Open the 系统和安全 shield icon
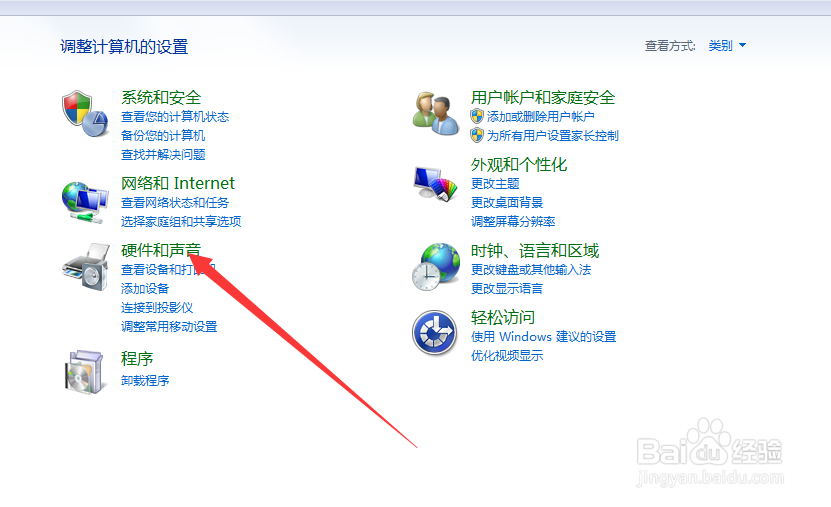The height and width of the screenshot is (507, 831). pyautogui.click(x=85, y=113)
